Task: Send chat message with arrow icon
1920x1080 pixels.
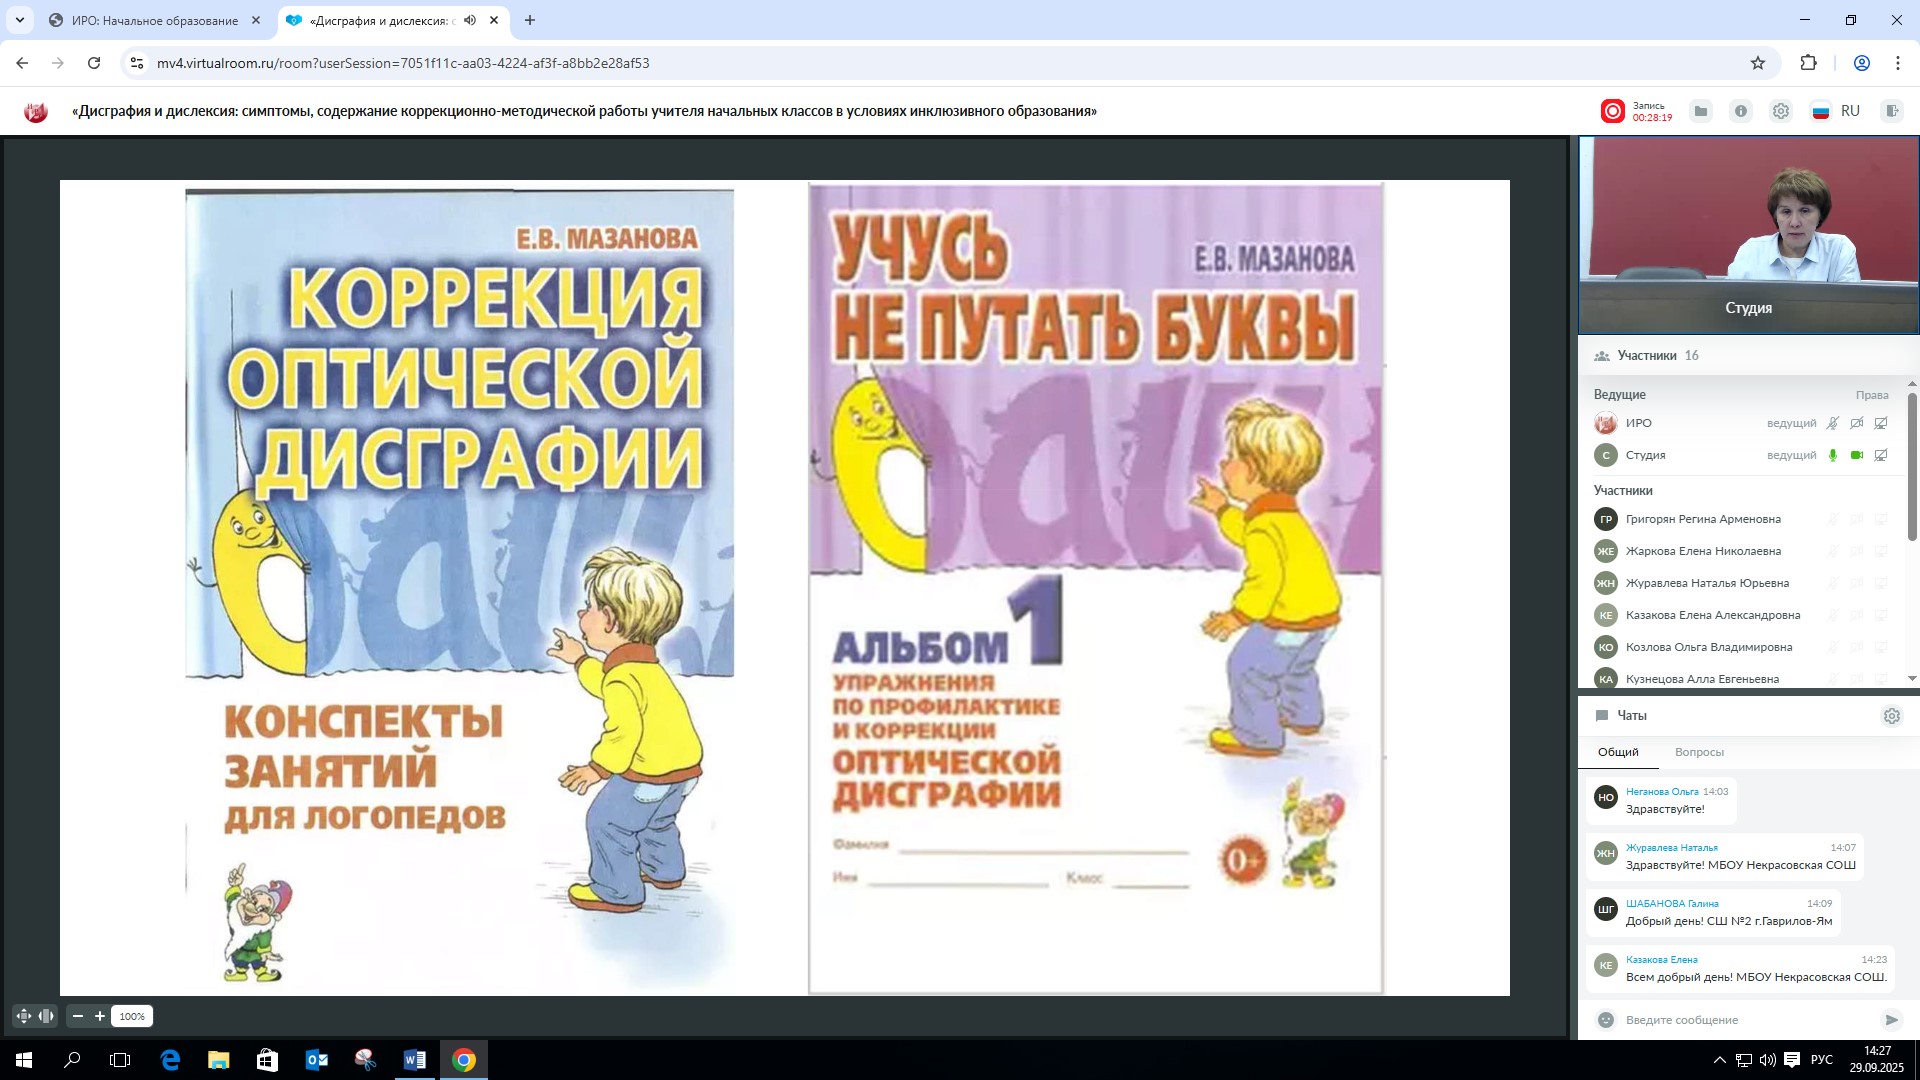Action: (x=1890, y=1020)
